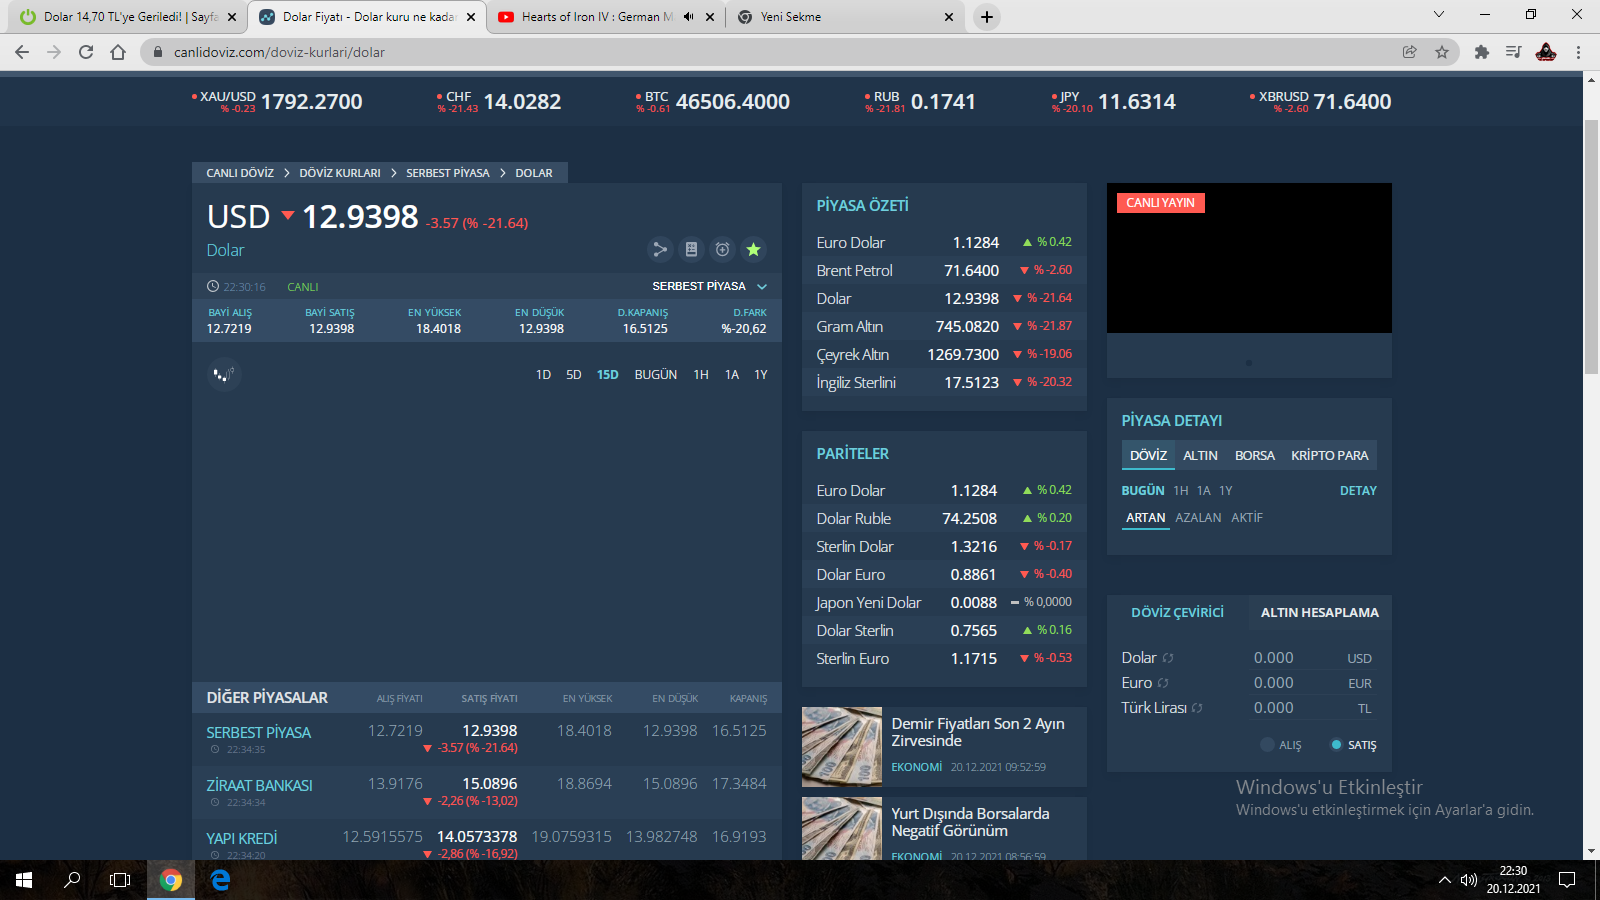Open the candlestick chart type icon
Image resolution: width=1600 pixels, height=900 pixels.
[x=224, y=375]
